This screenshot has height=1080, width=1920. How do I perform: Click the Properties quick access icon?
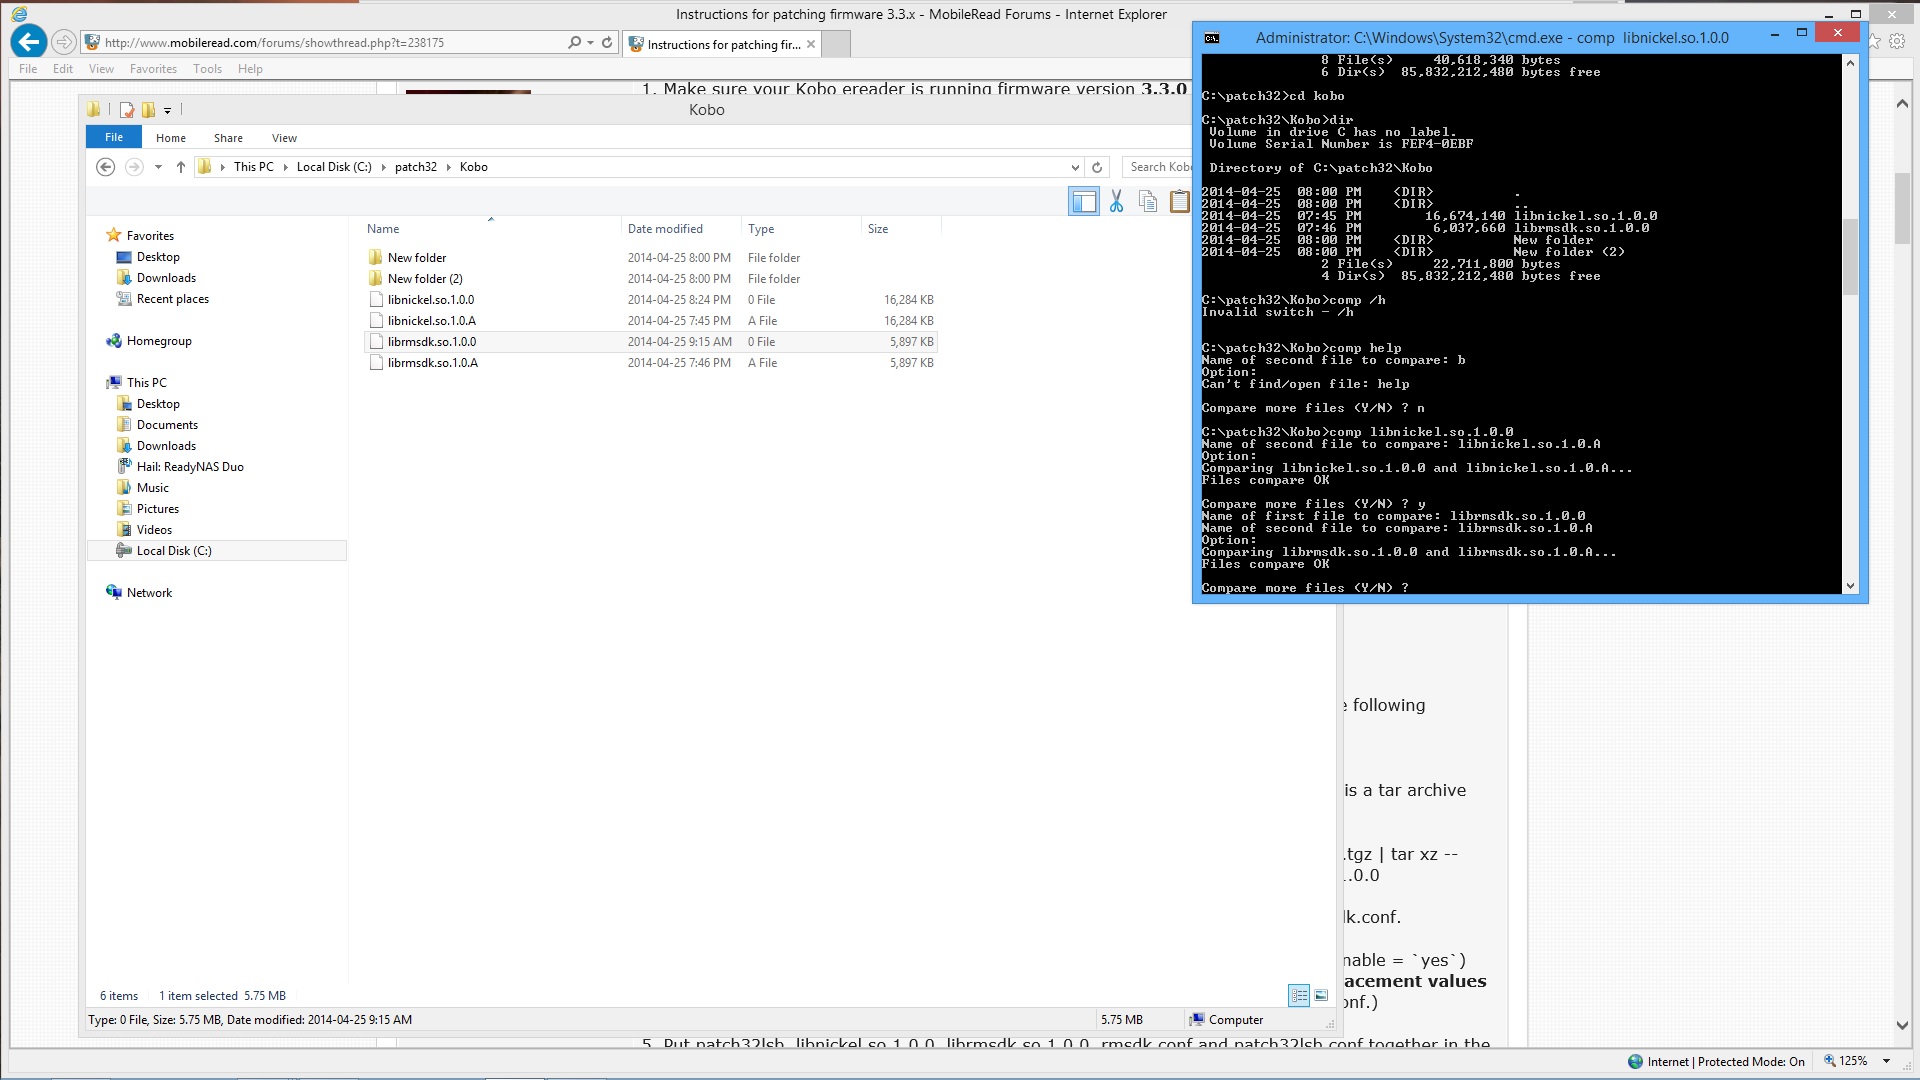tap(127, 110)
